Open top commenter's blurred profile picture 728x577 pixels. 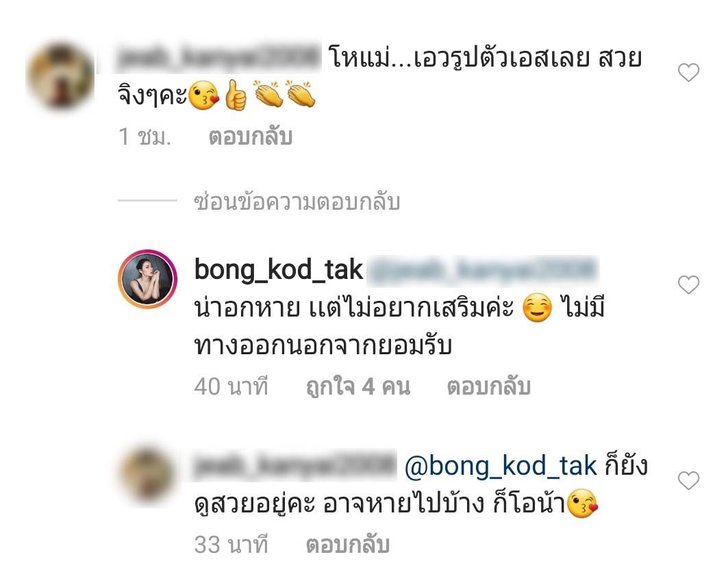[60, 76]
